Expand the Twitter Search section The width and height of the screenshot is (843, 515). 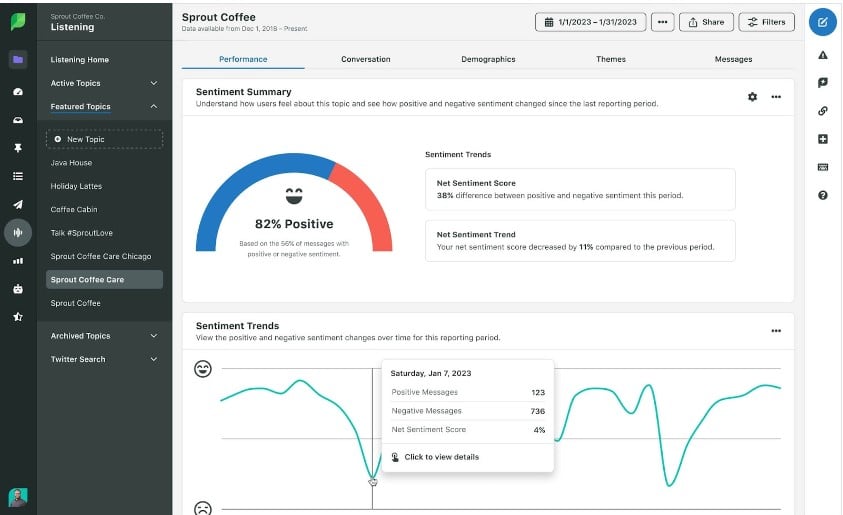point(104,359)
